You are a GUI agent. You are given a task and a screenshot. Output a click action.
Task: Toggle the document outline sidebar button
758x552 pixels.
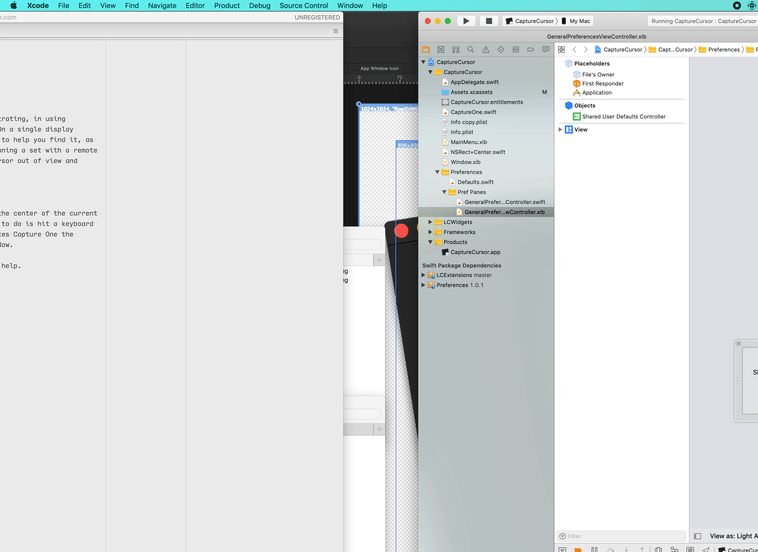point(697,536)
